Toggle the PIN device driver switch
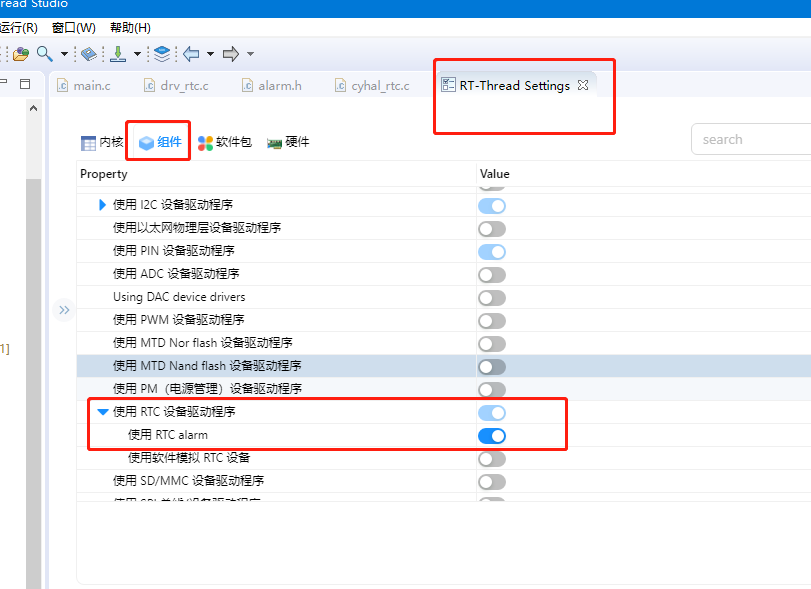Viewport: 811px width, 589px height. tap(492, 252)
